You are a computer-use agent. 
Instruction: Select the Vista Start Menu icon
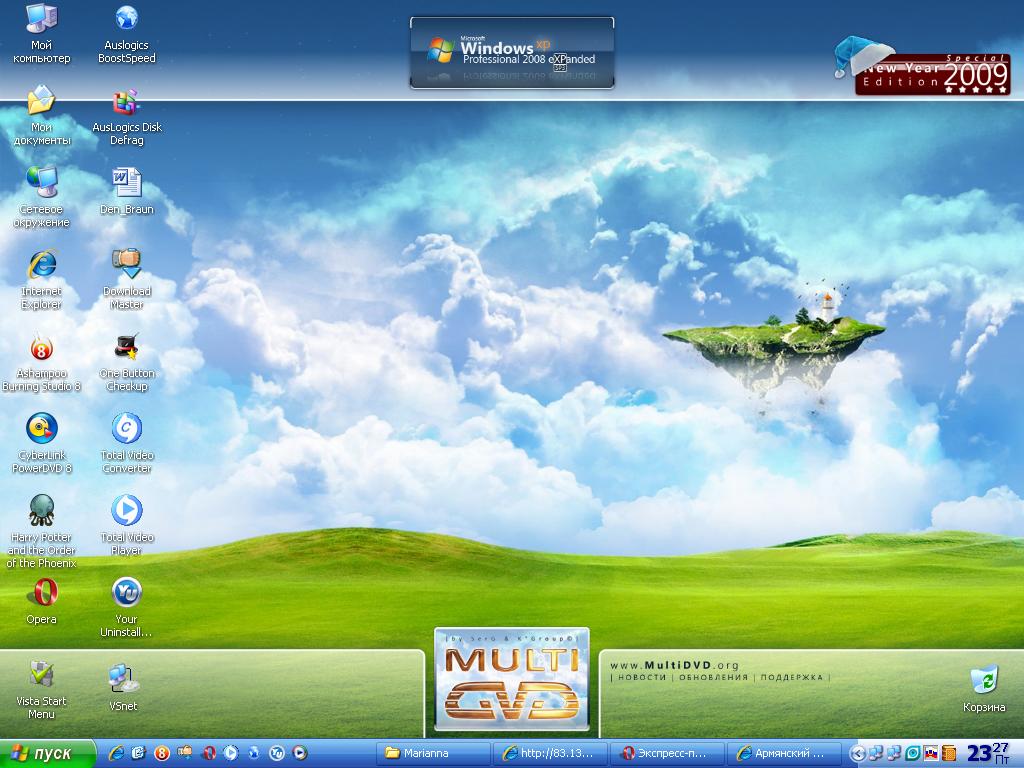41,675
